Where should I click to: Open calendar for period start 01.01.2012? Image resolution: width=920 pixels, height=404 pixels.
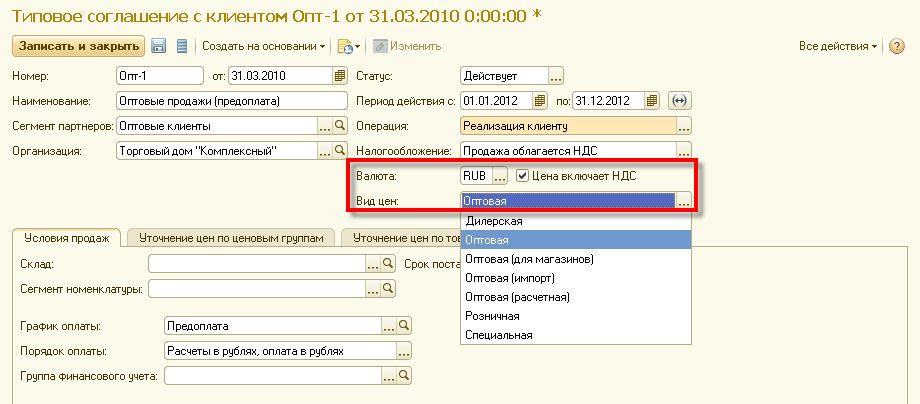click(x=540, y=101)
